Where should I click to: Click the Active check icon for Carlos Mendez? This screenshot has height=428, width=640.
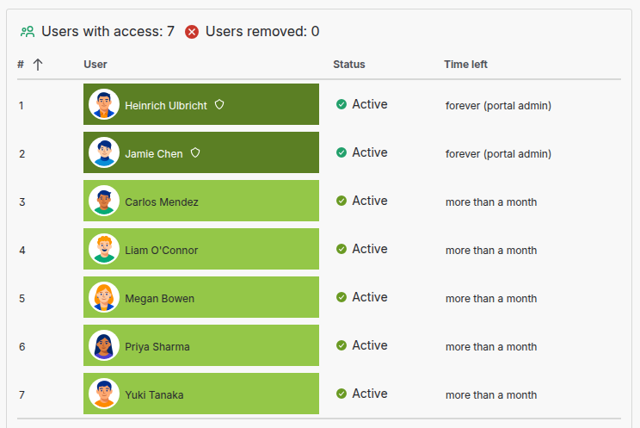[341, 201]
